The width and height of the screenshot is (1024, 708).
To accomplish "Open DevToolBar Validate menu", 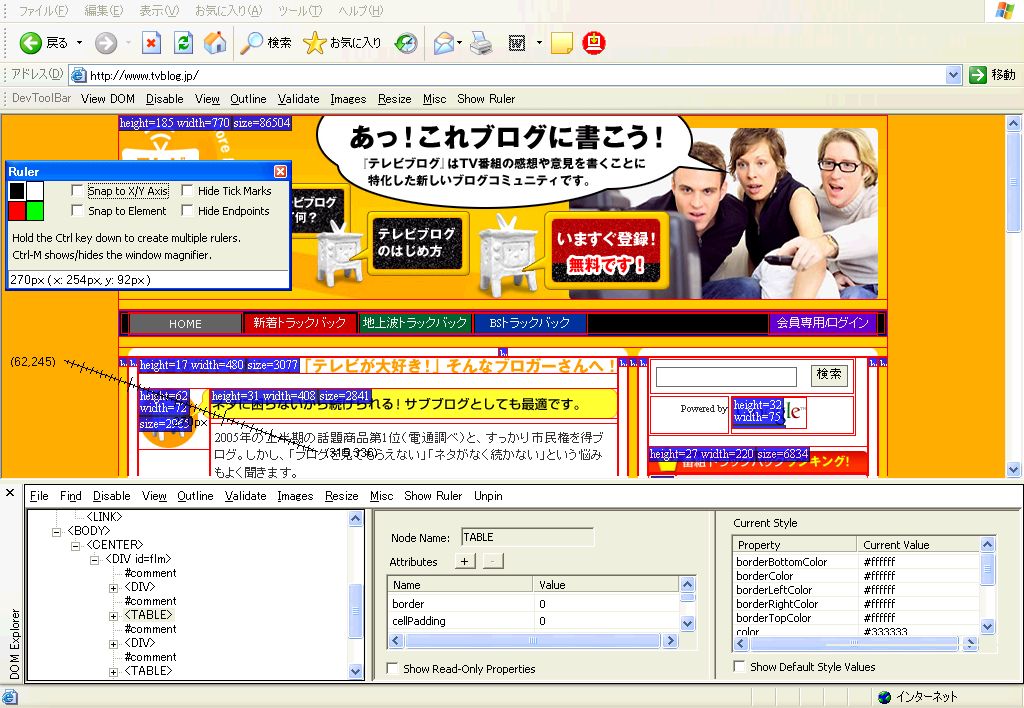I will (x=298, y=99).
